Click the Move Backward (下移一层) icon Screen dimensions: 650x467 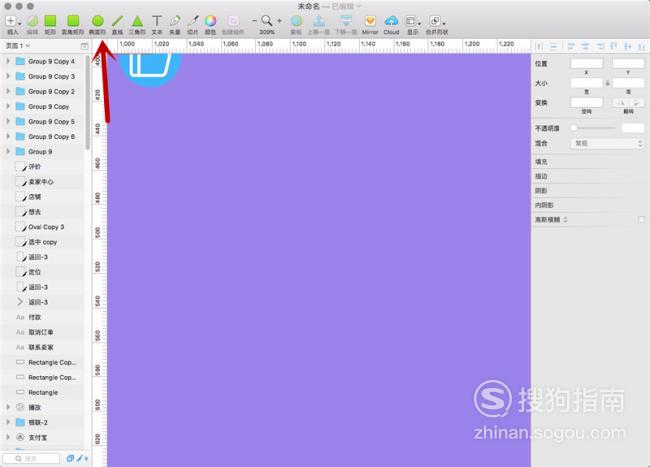coord(346,24)
